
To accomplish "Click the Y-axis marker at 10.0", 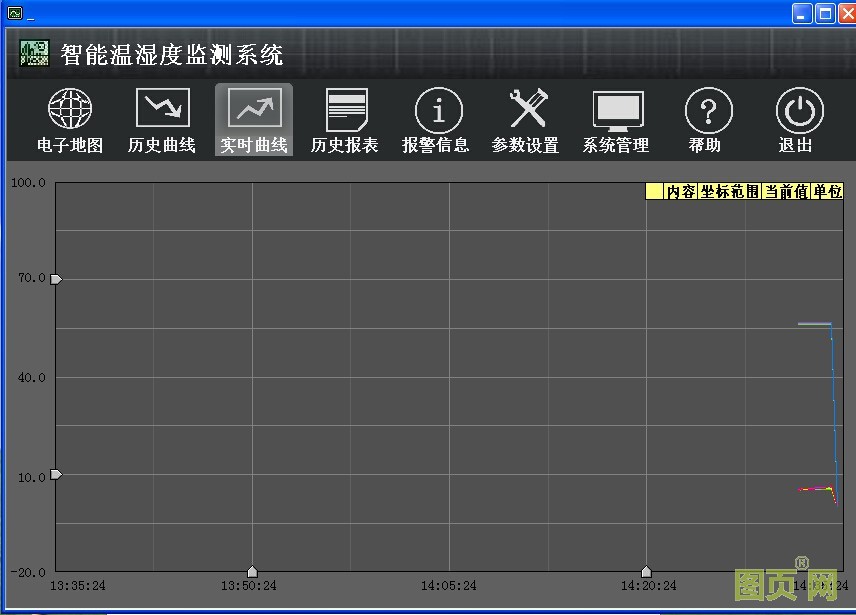I will pyautogui.click(x=56, y=474).
